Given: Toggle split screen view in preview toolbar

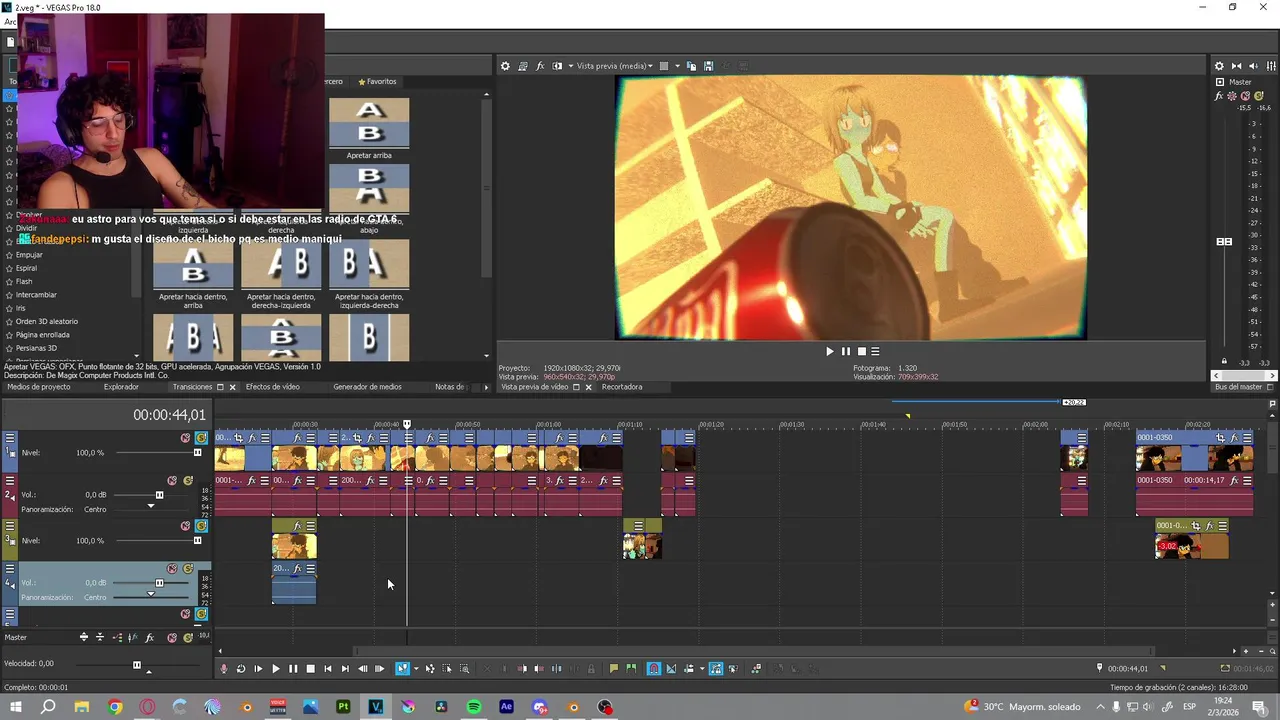Looking at the screenshot, I should [557, 66].
